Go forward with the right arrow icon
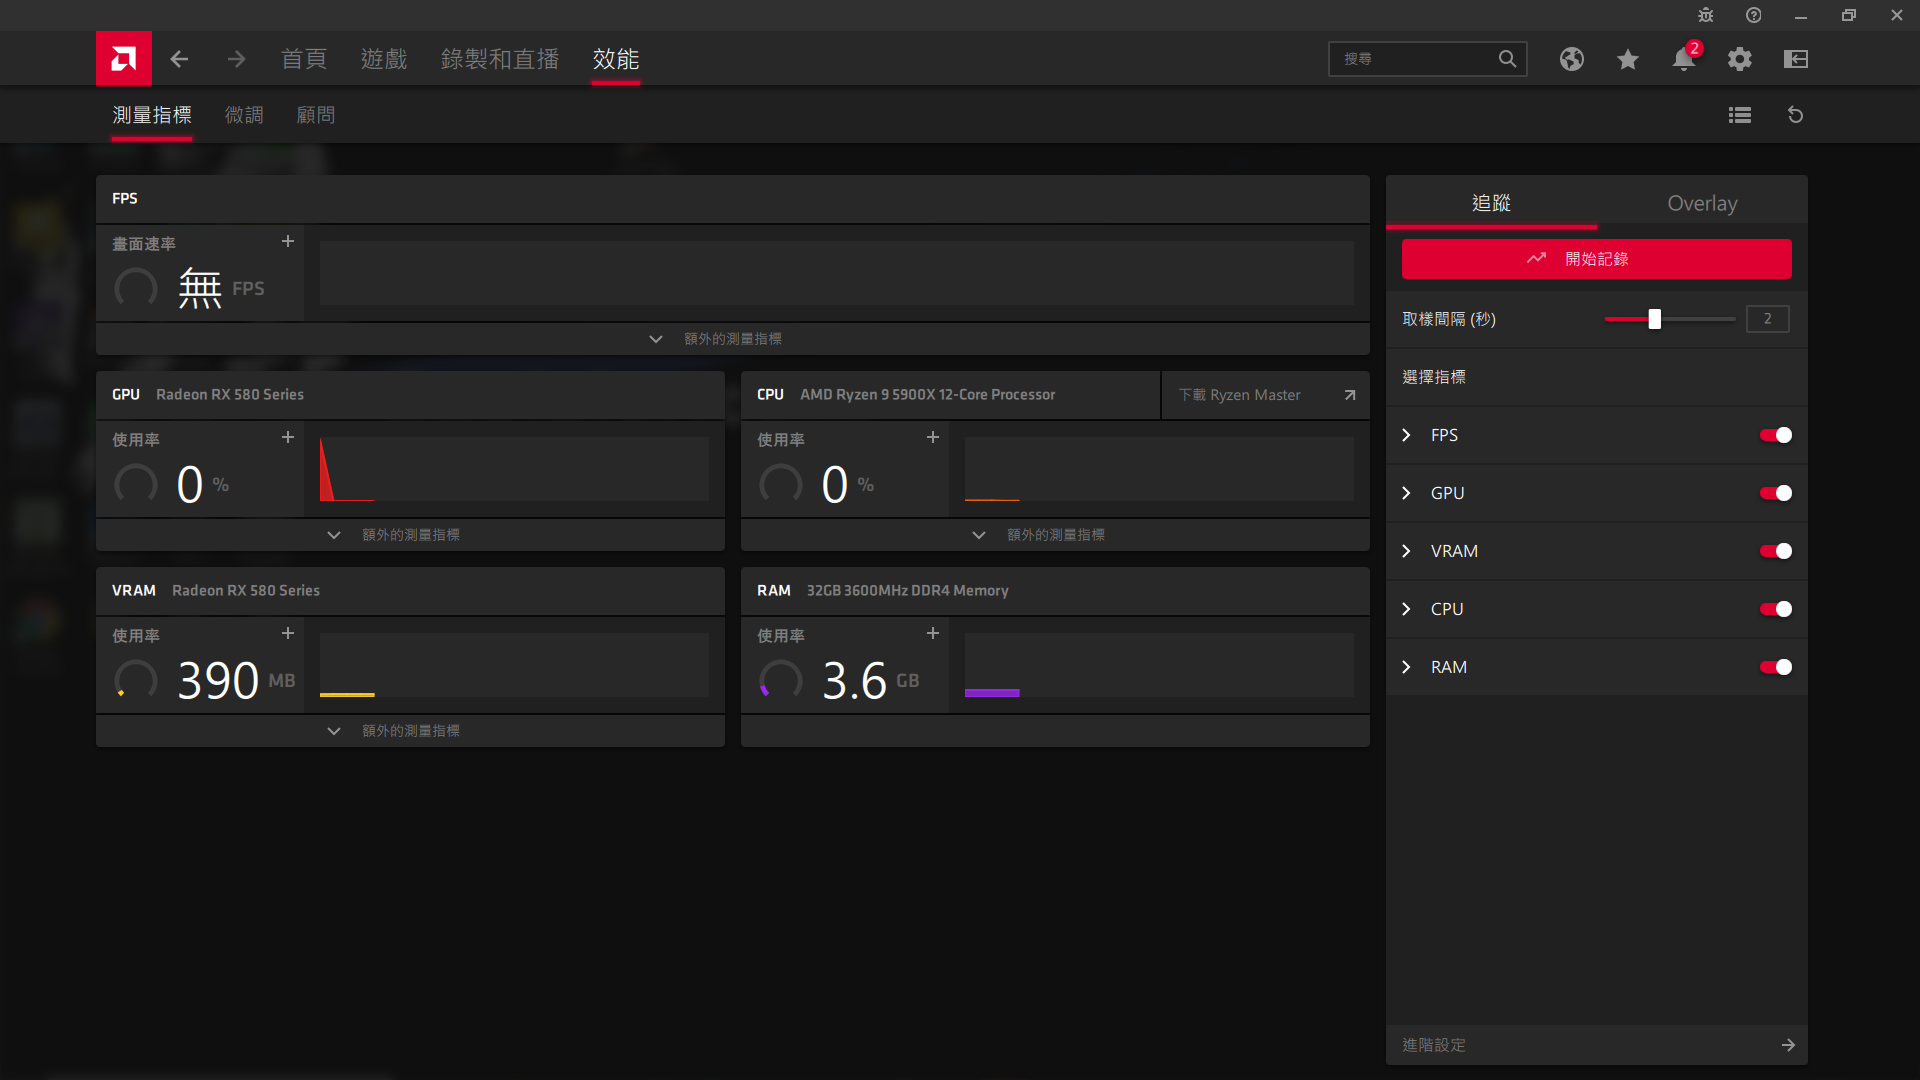 point(236,59)
